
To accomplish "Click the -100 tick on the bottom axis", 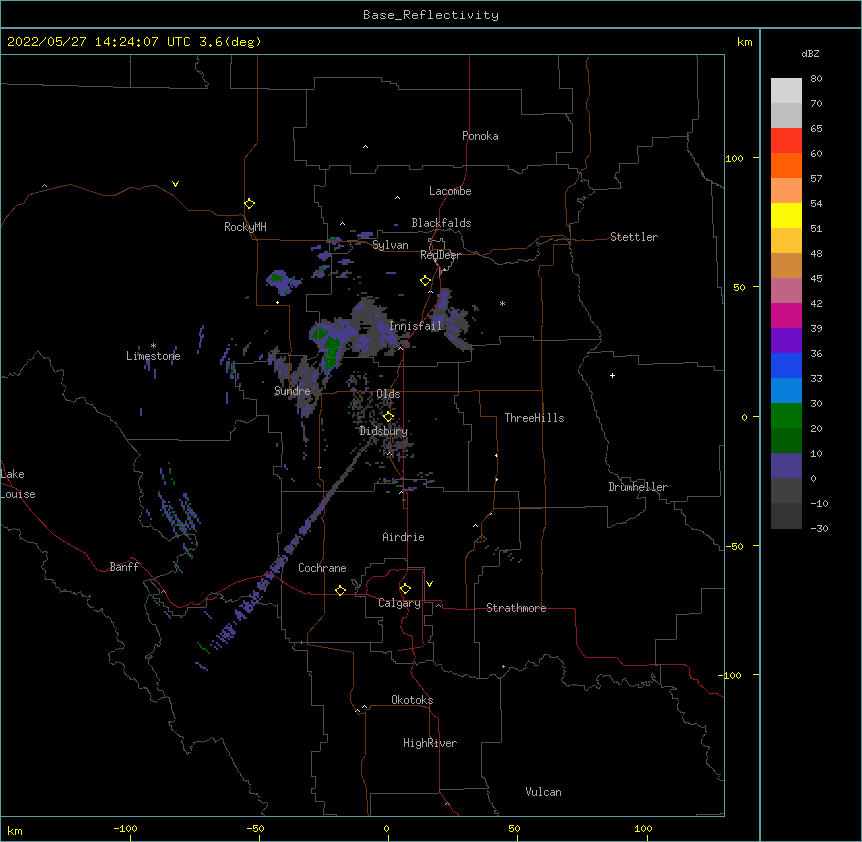I will point(125,828).
